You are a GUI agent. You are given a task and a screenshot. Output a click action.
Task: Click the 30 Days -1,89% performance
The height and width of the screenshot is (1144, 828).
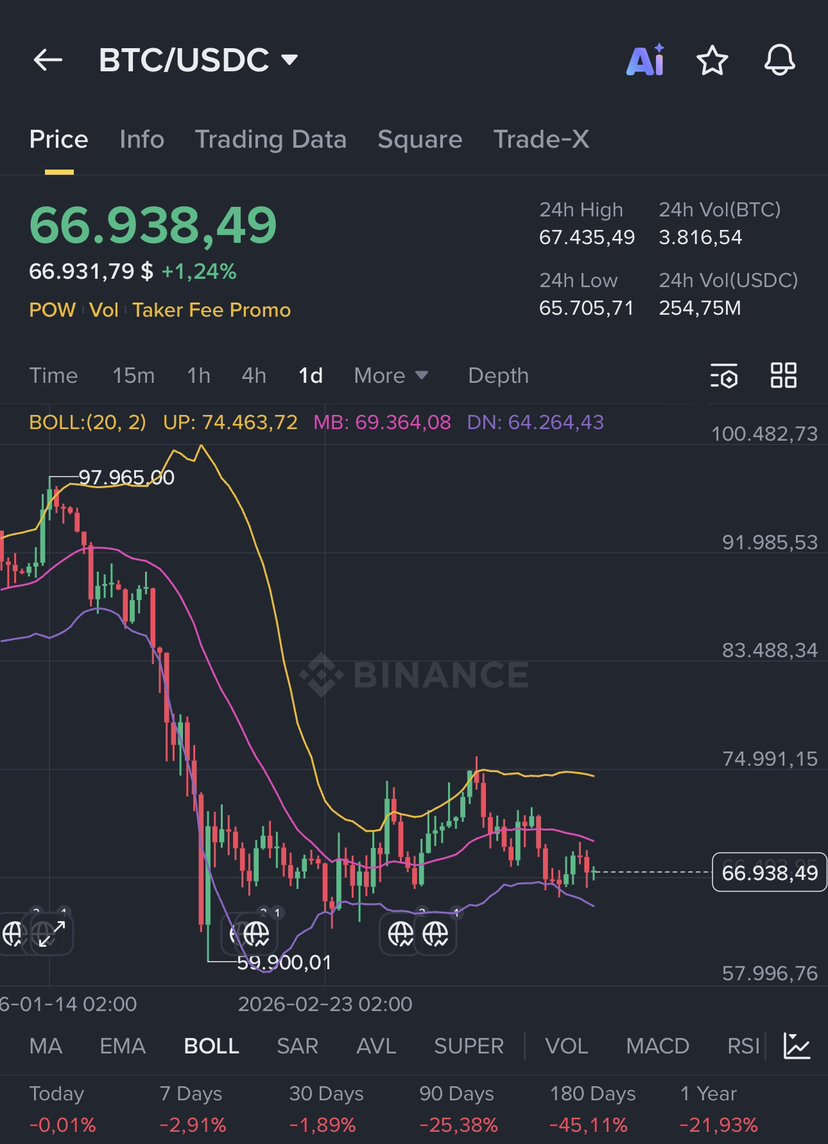tap(326, 1109)
